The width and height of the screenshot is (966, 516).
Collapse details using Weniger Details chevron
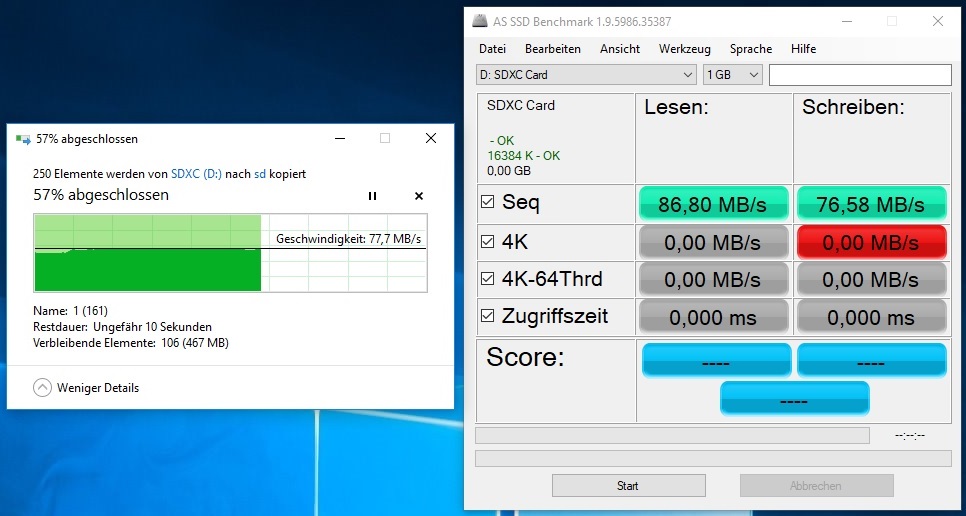pos(42,388)
